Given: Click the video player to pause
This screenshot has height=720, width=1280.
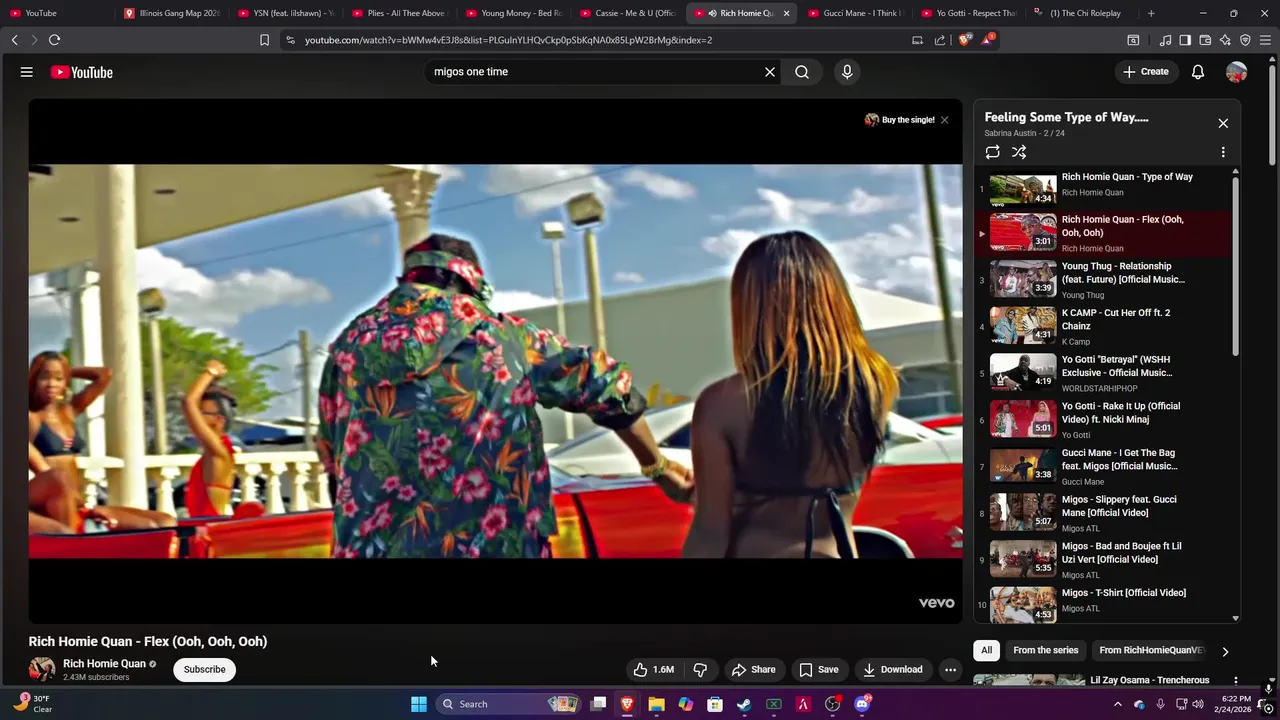Looking at the screenshot, I should (x=495, y=360).
